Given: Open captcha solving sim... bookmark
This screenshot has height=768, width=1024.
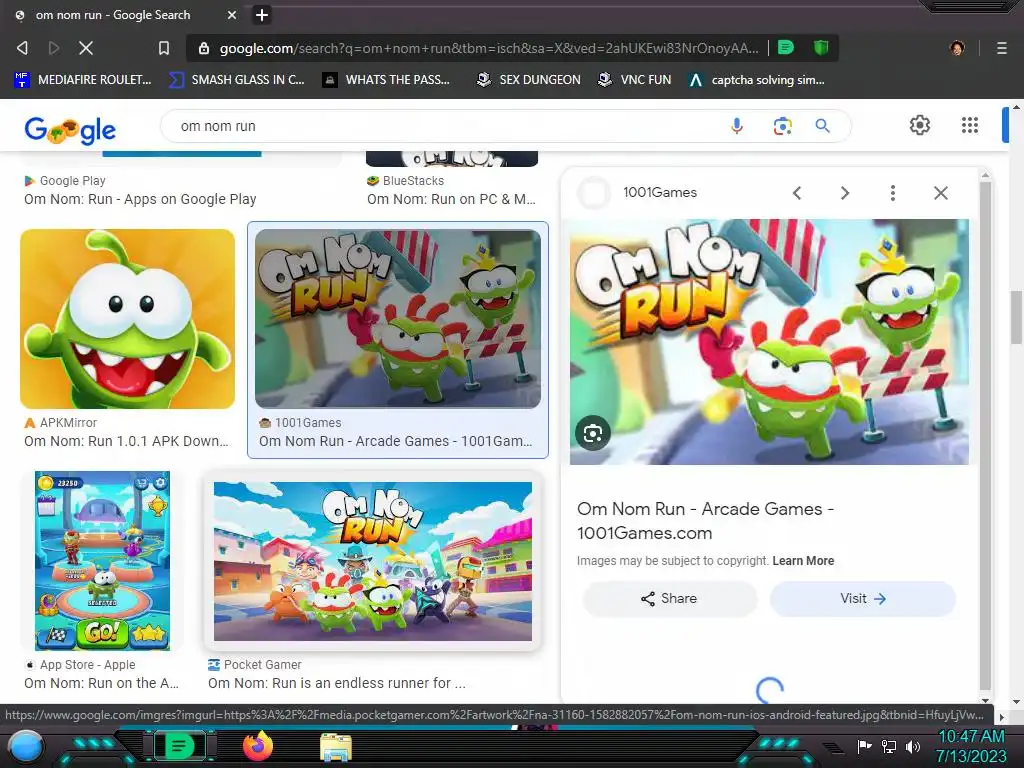Looking at the screenshot, I should [757, 80].
